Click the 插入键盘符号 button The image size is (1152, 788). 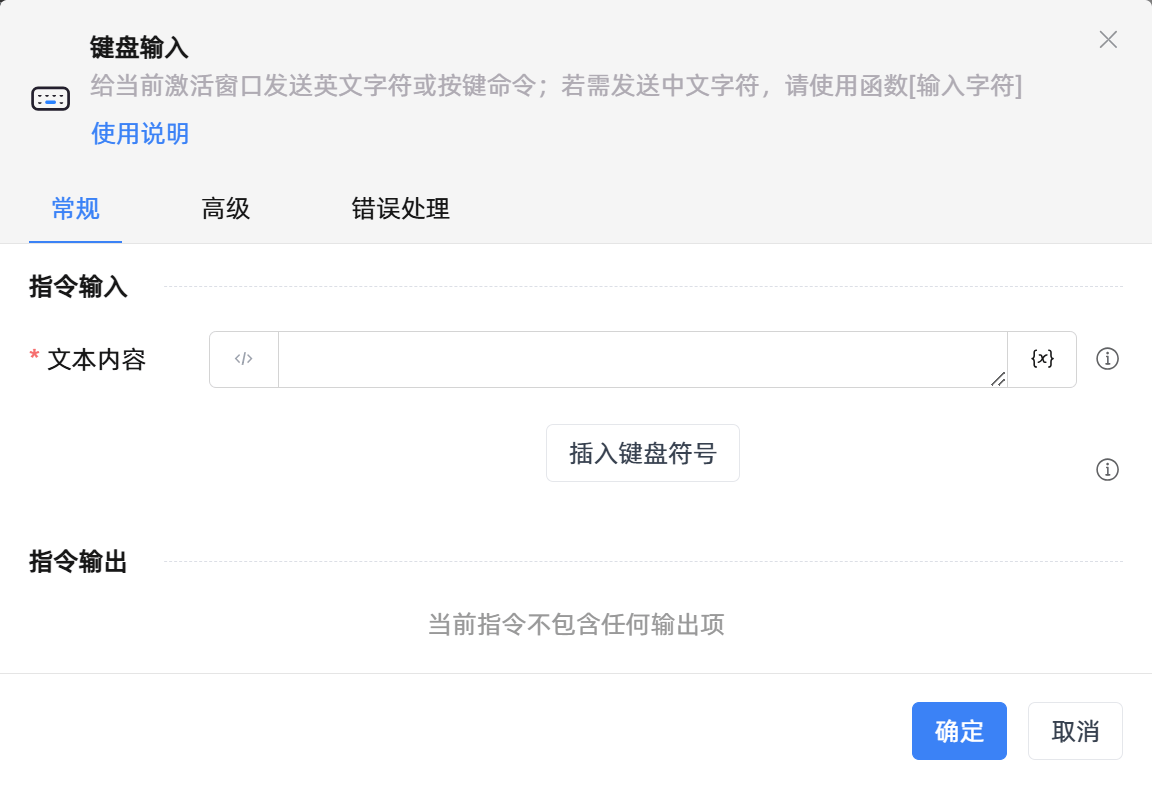(x=642, y=452)
